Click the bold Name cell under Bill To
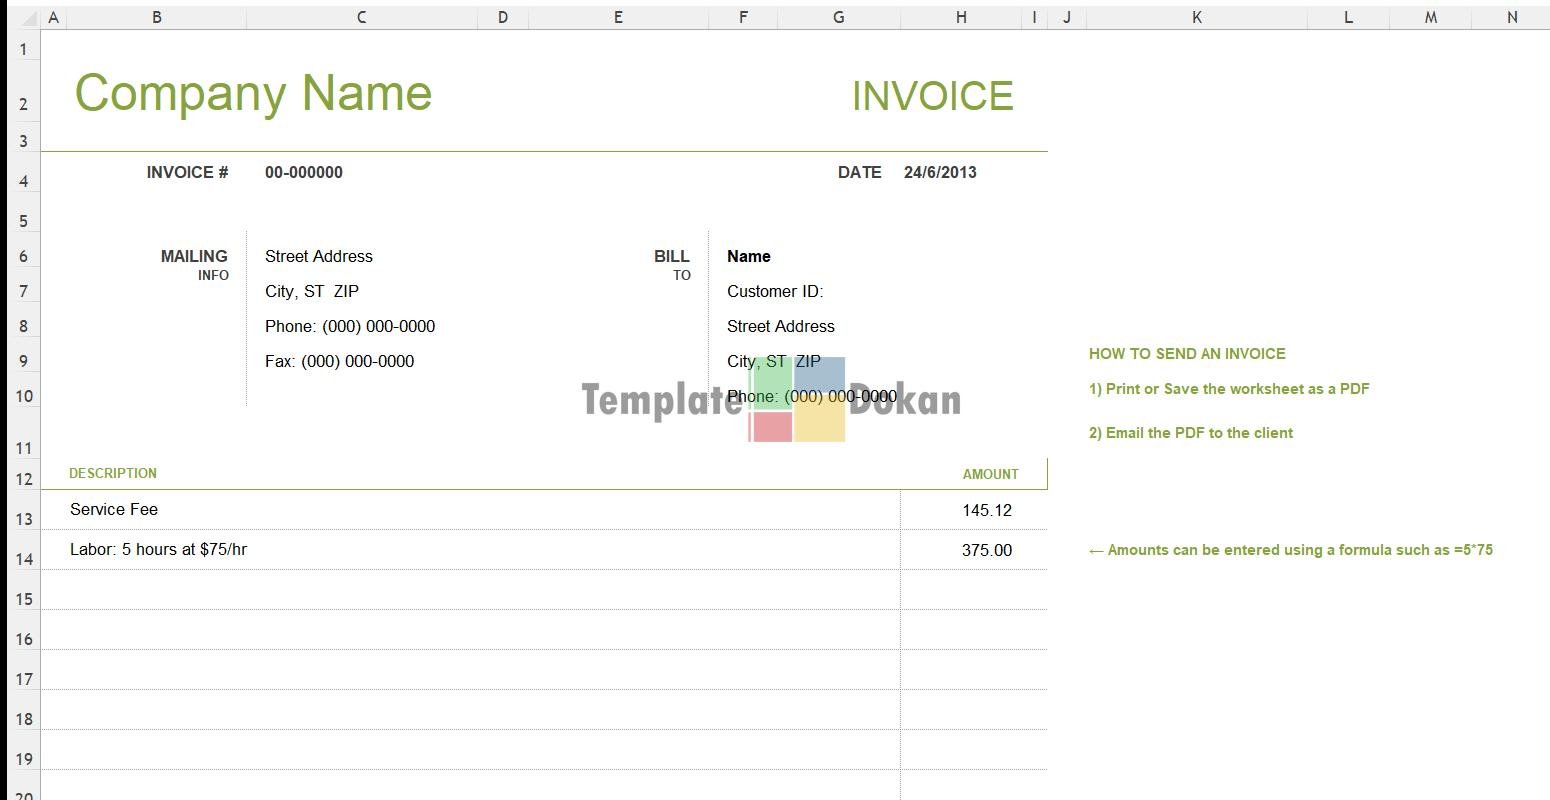1550x800 pixels. coord(748,256)
